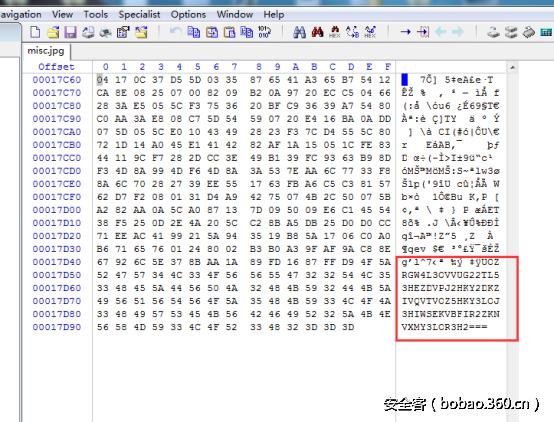Click the Open Folder icon after Properties

(141, 32)
